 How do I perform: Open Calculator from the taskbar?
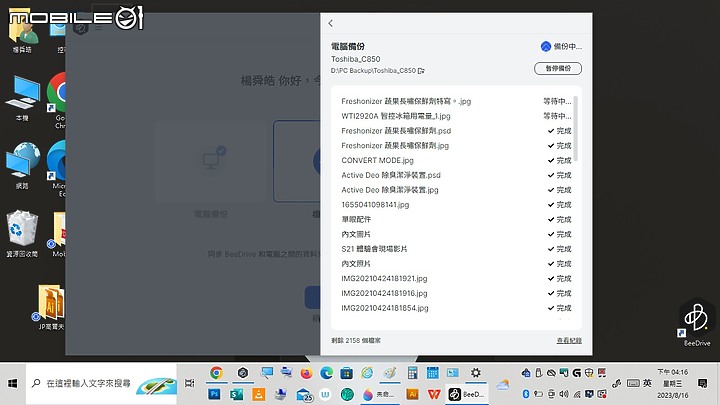pos(413,373)
